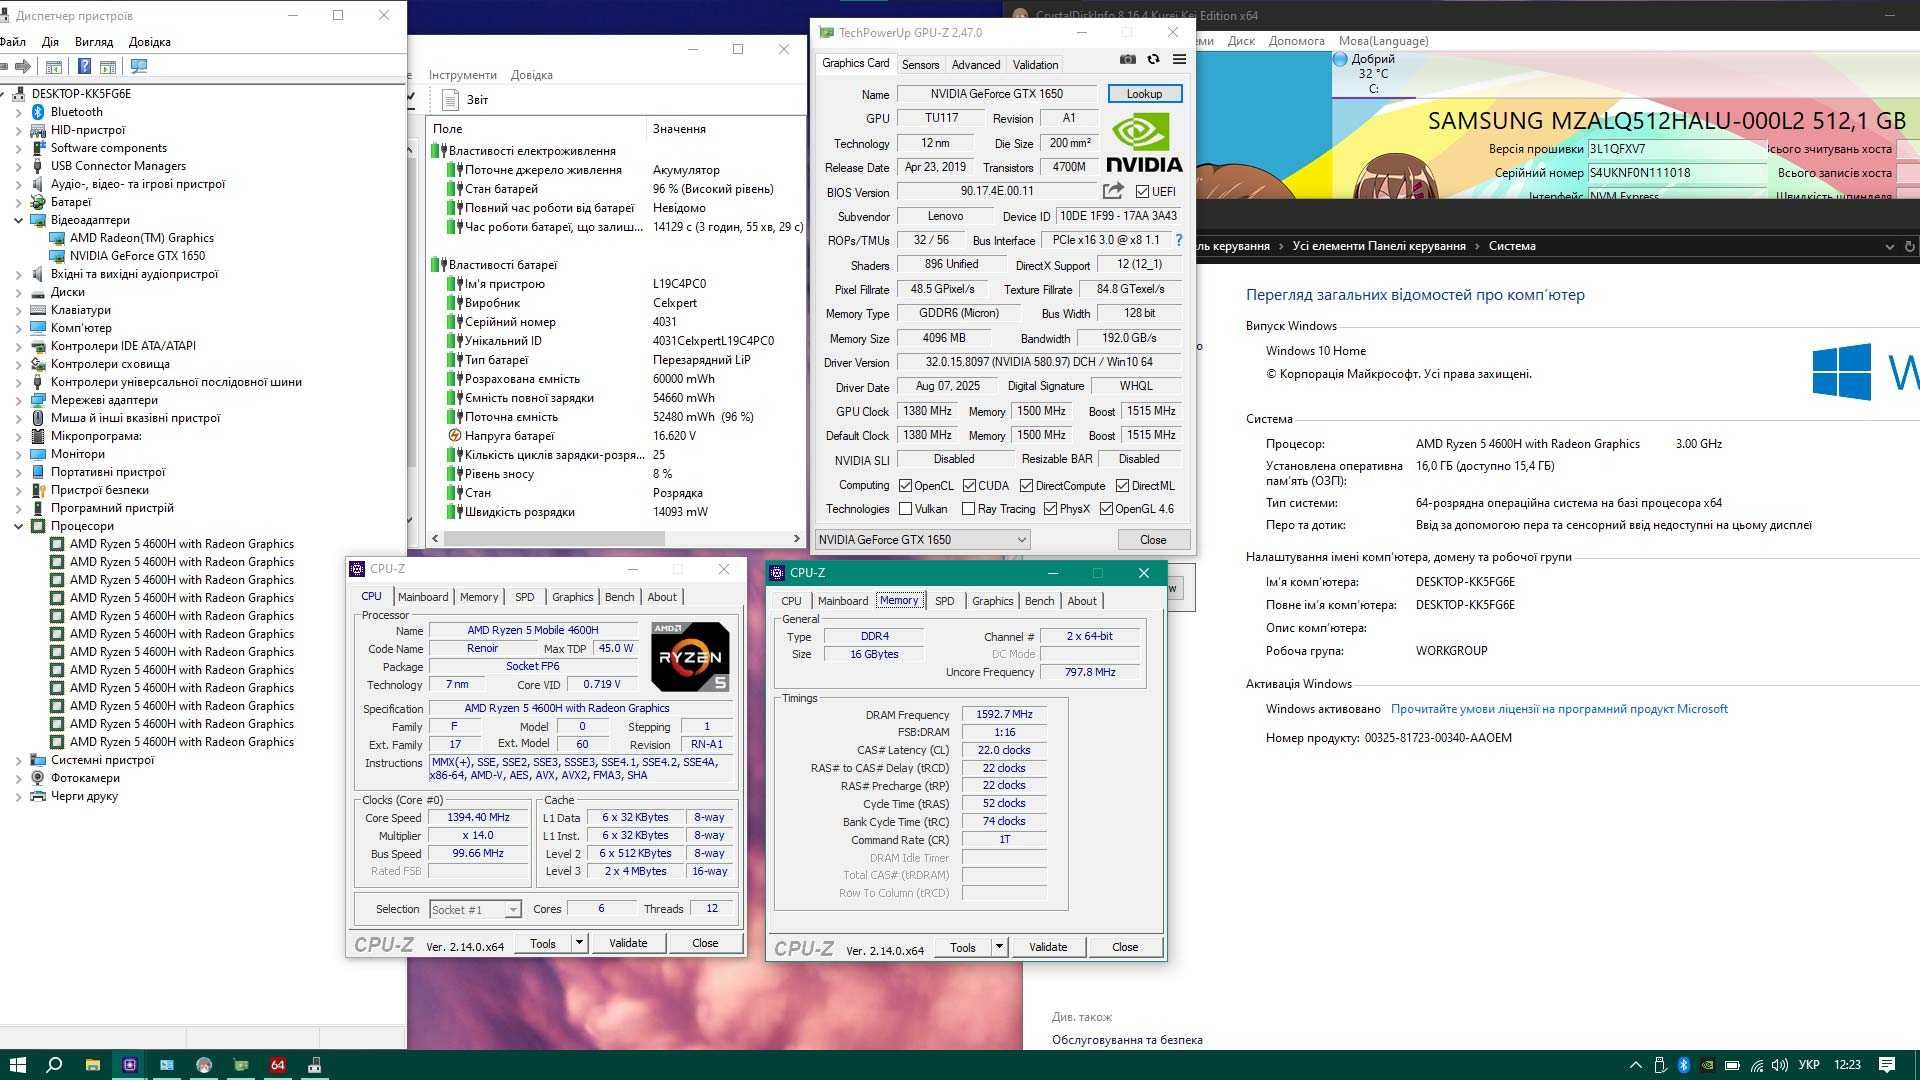Collapse Процесори node in Device Manager
Screen dimensions: 1920x1080
[x=18, y=526]
